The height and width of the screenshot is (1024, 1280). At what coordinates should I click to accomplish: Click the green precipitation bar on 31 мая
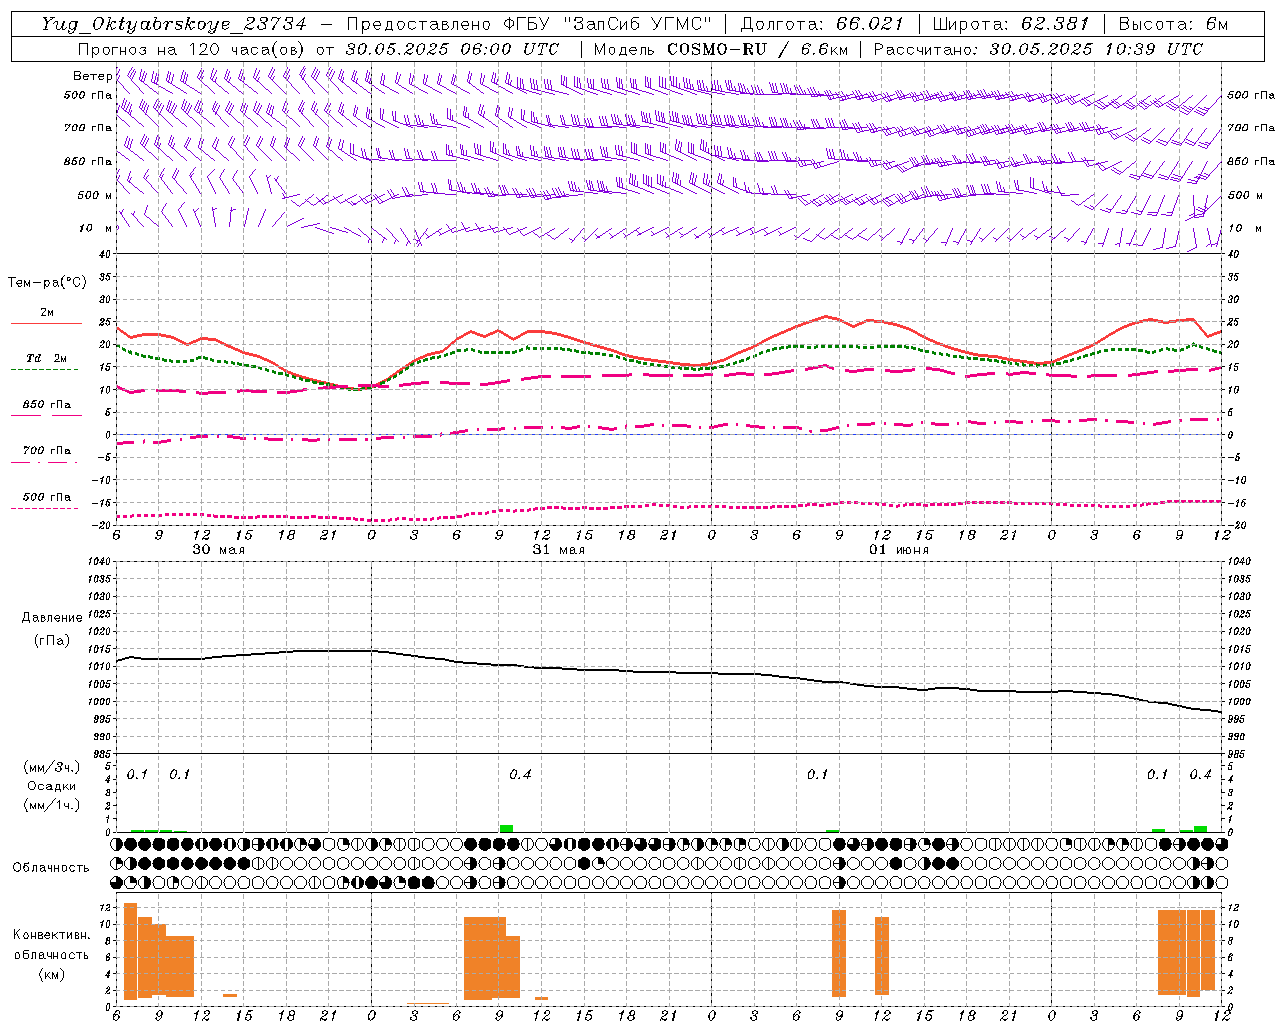coord(506,828)
